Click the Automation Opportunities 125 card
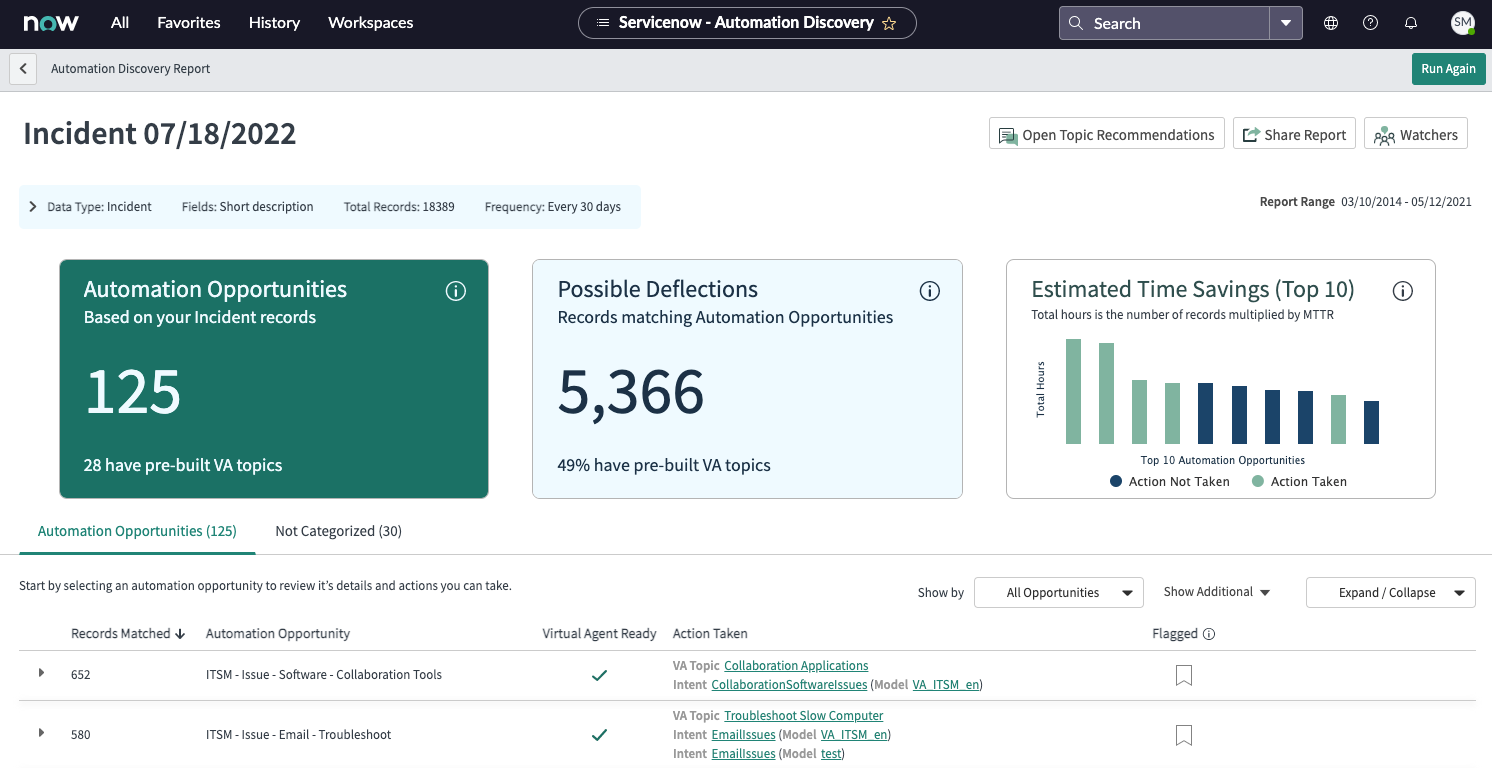This screenshot has width=1492, height=768. point(274,379)
